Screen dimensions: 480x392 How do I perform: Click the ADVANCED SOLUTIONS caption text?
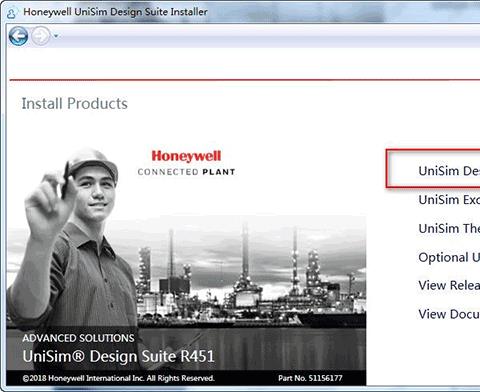(78, 338)
